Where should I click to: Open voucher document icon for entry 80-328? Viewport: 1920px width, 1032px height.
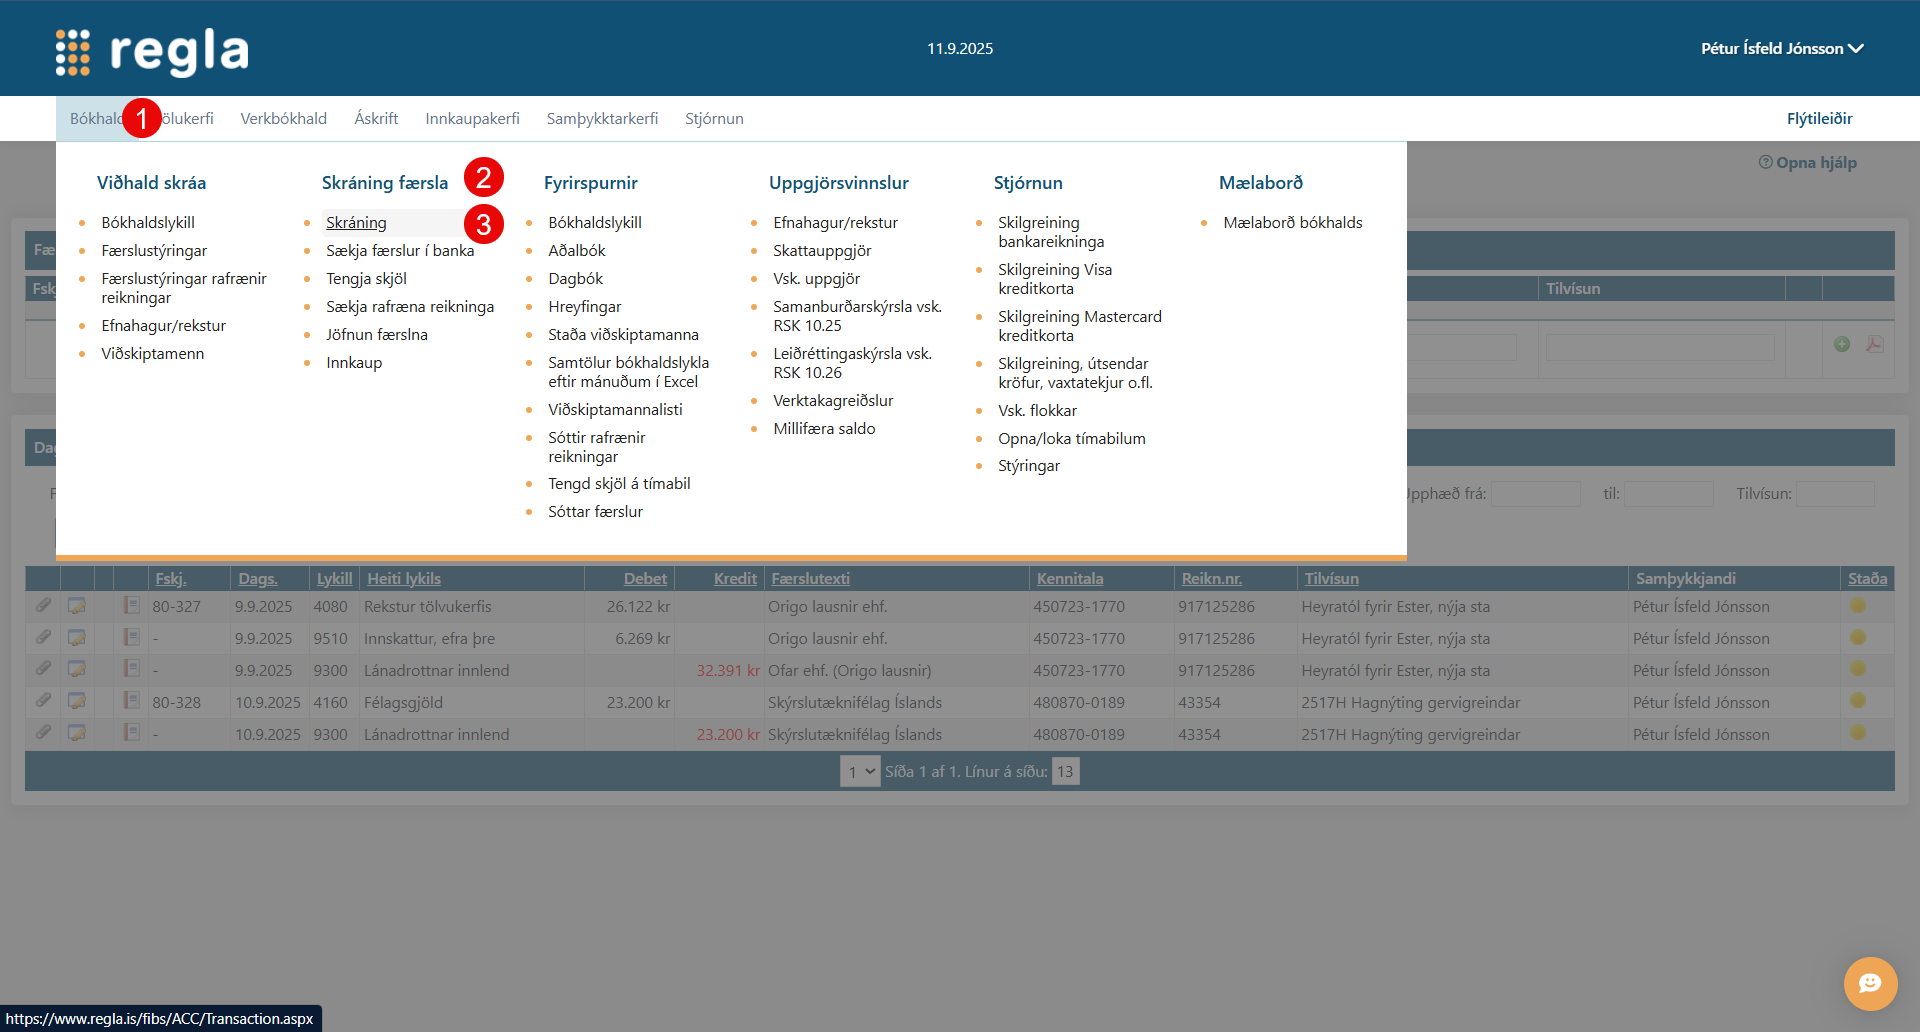[131, 702]
